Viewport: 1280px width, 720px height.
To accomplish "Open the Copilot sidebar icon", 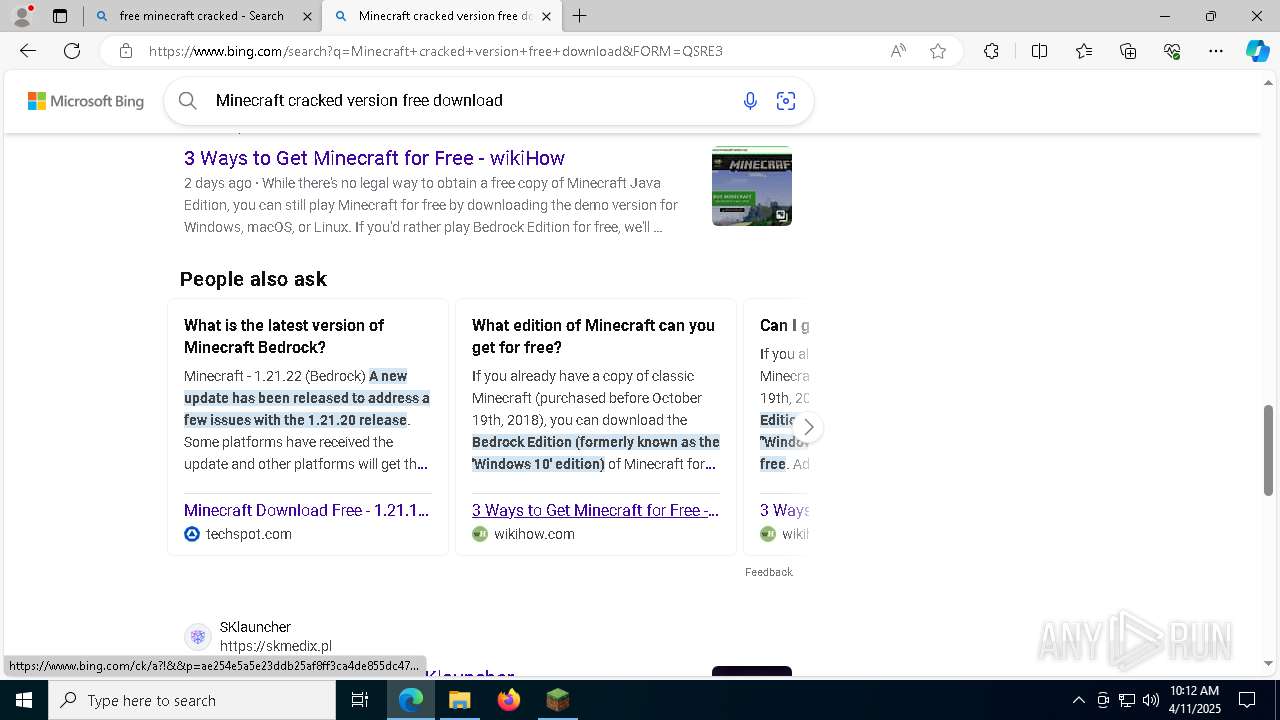I will point(1257,51).
